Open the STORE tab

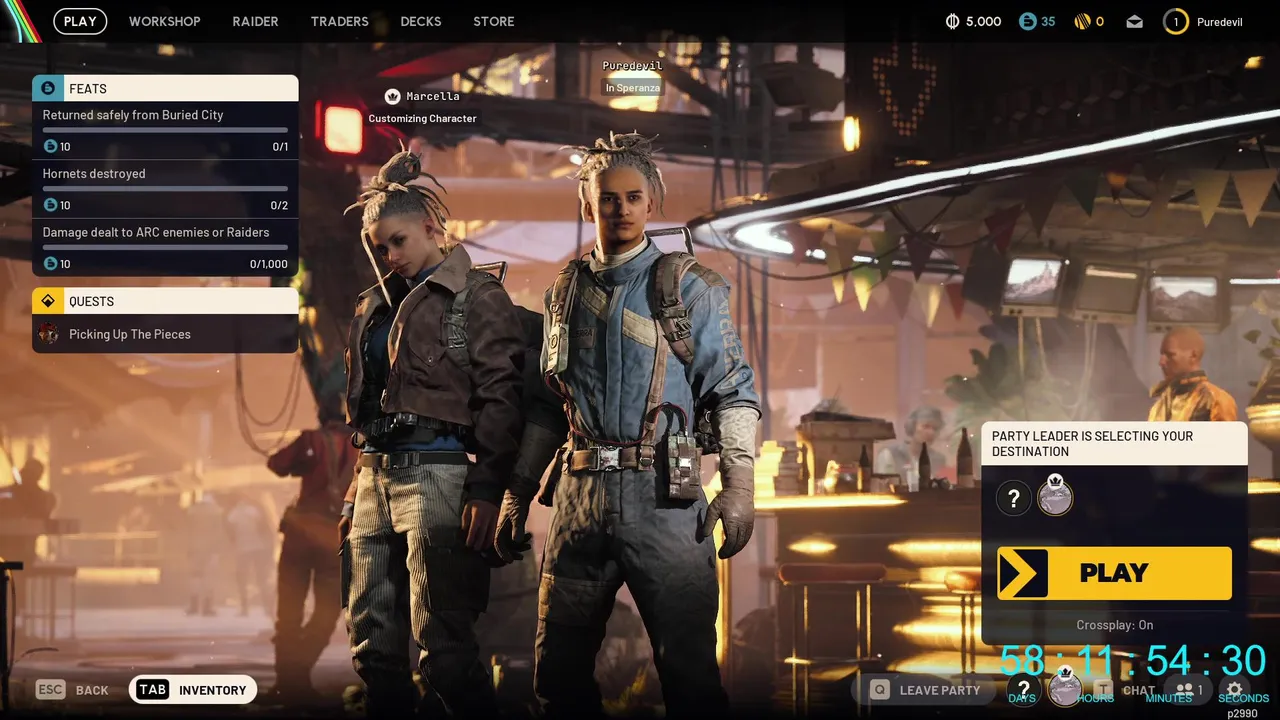tap(494, 21)
